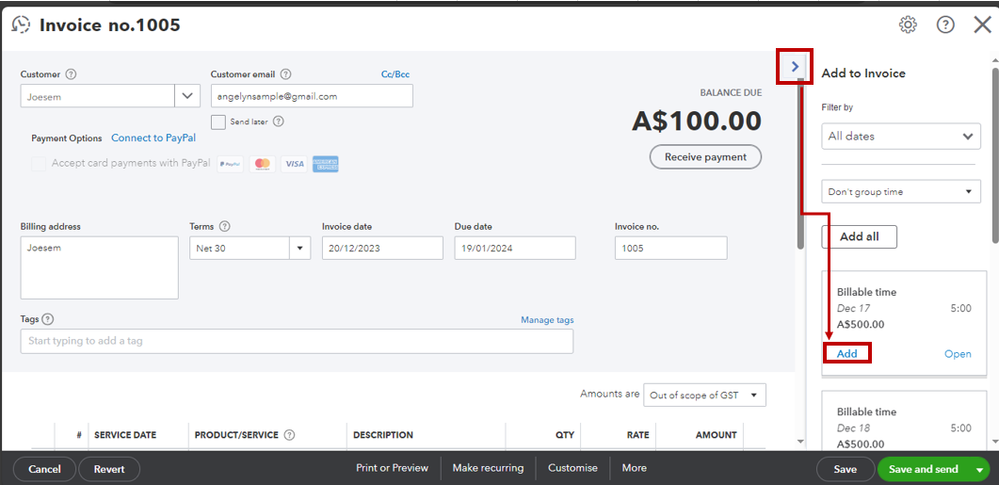Click the American Express logo
This screenshot has width=999, height=485.
326,164
